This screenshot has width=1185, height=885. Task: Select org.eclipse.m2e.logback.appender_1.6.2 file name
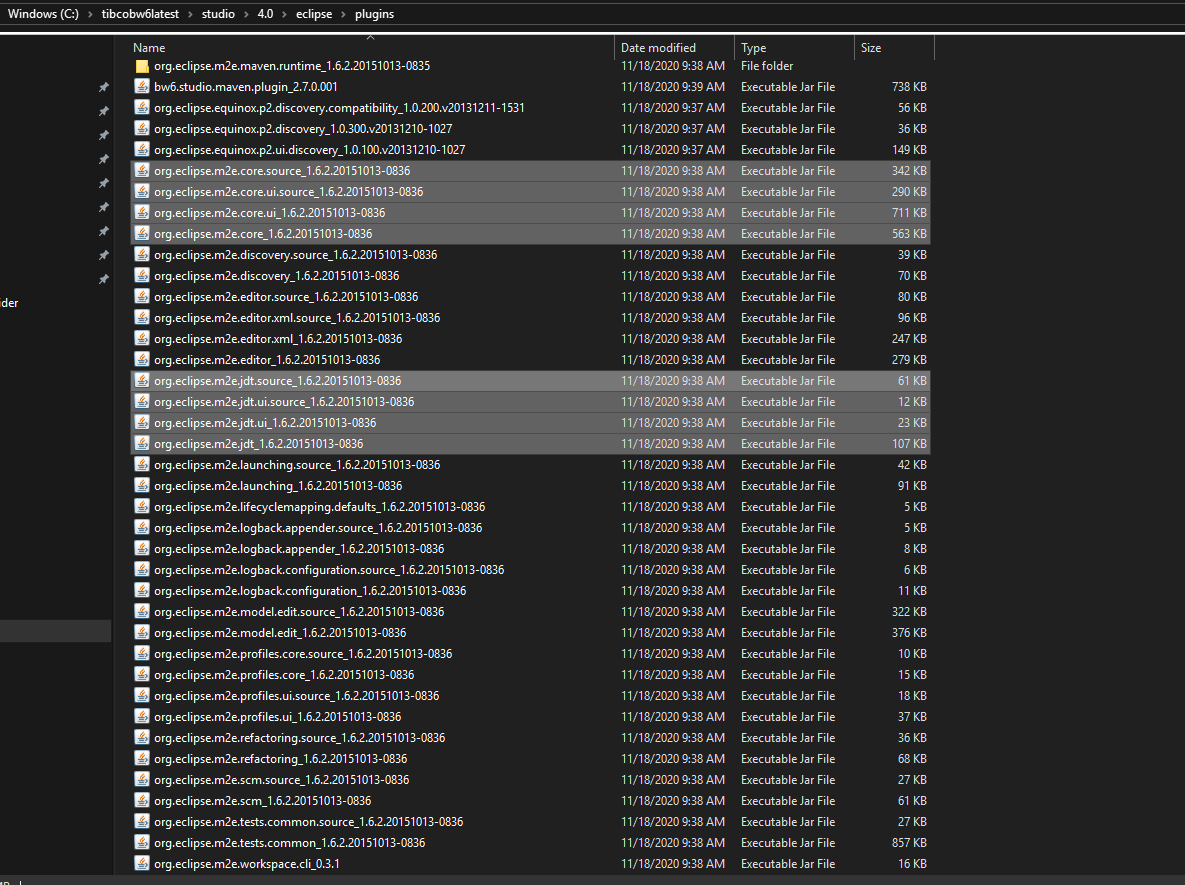(x=299, y=549)
